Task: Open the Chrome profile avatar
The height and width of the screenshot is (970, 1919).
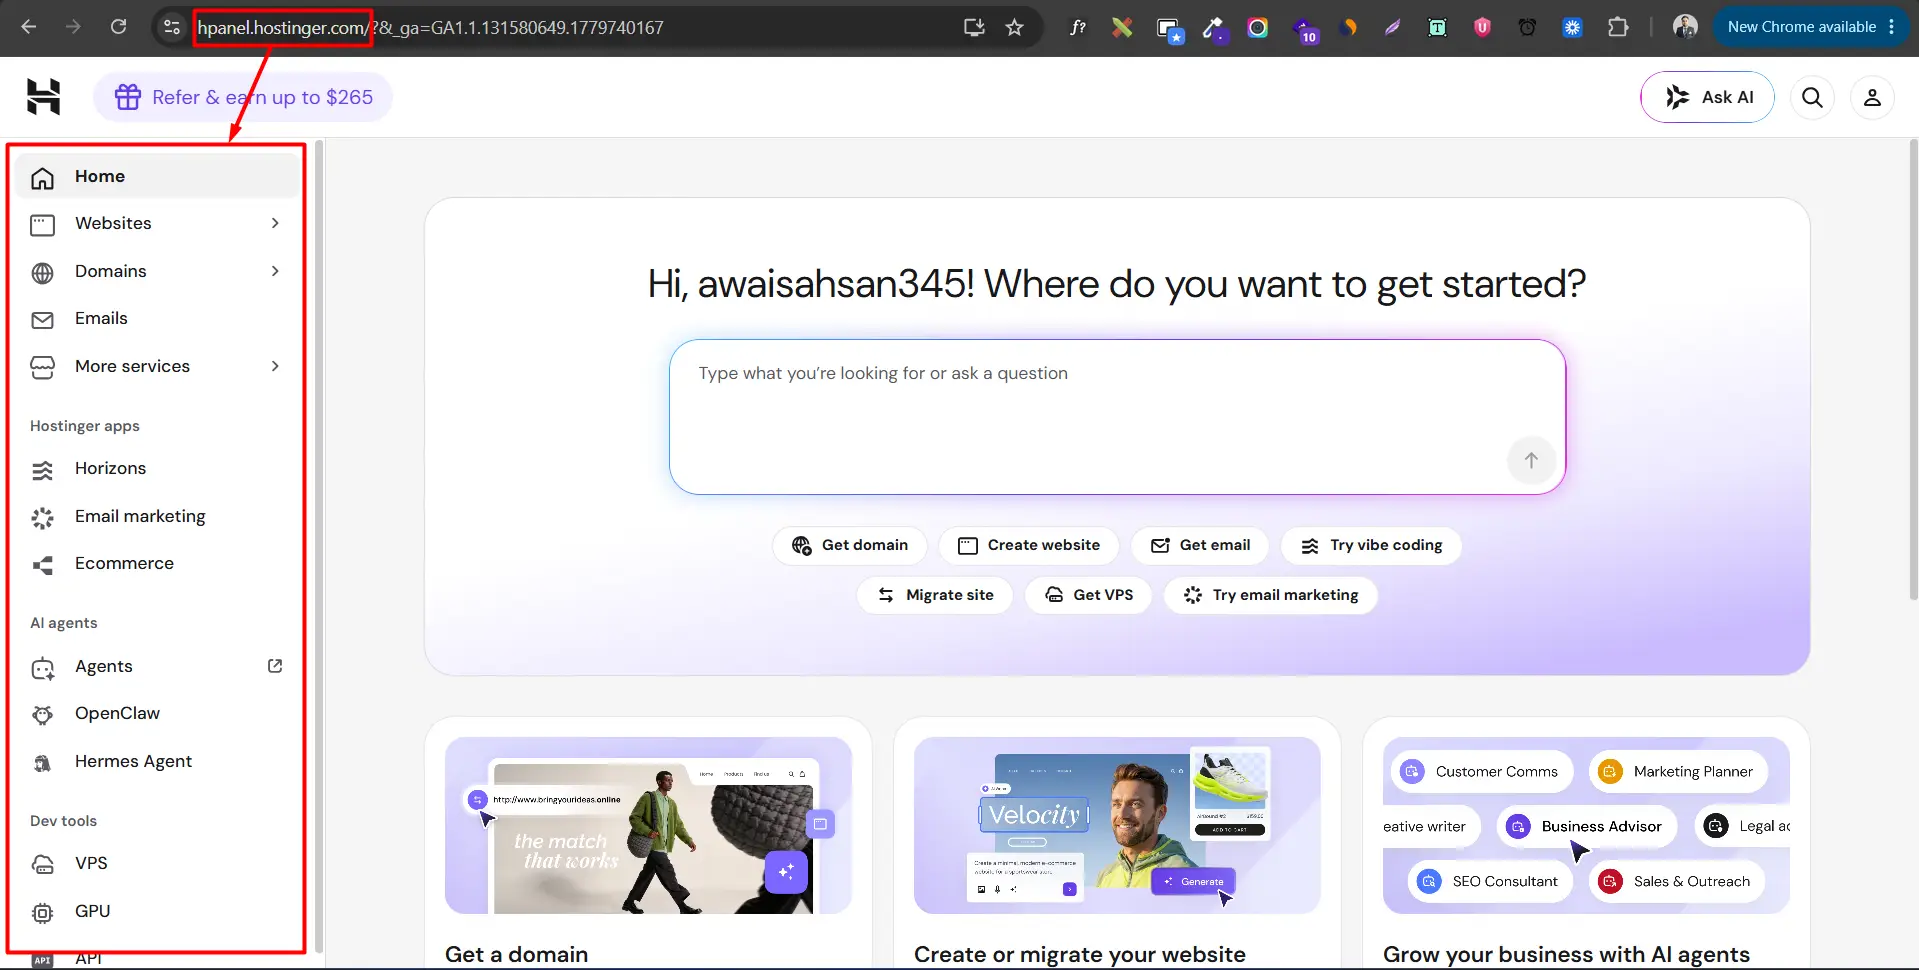Action: click(1685, 27)
